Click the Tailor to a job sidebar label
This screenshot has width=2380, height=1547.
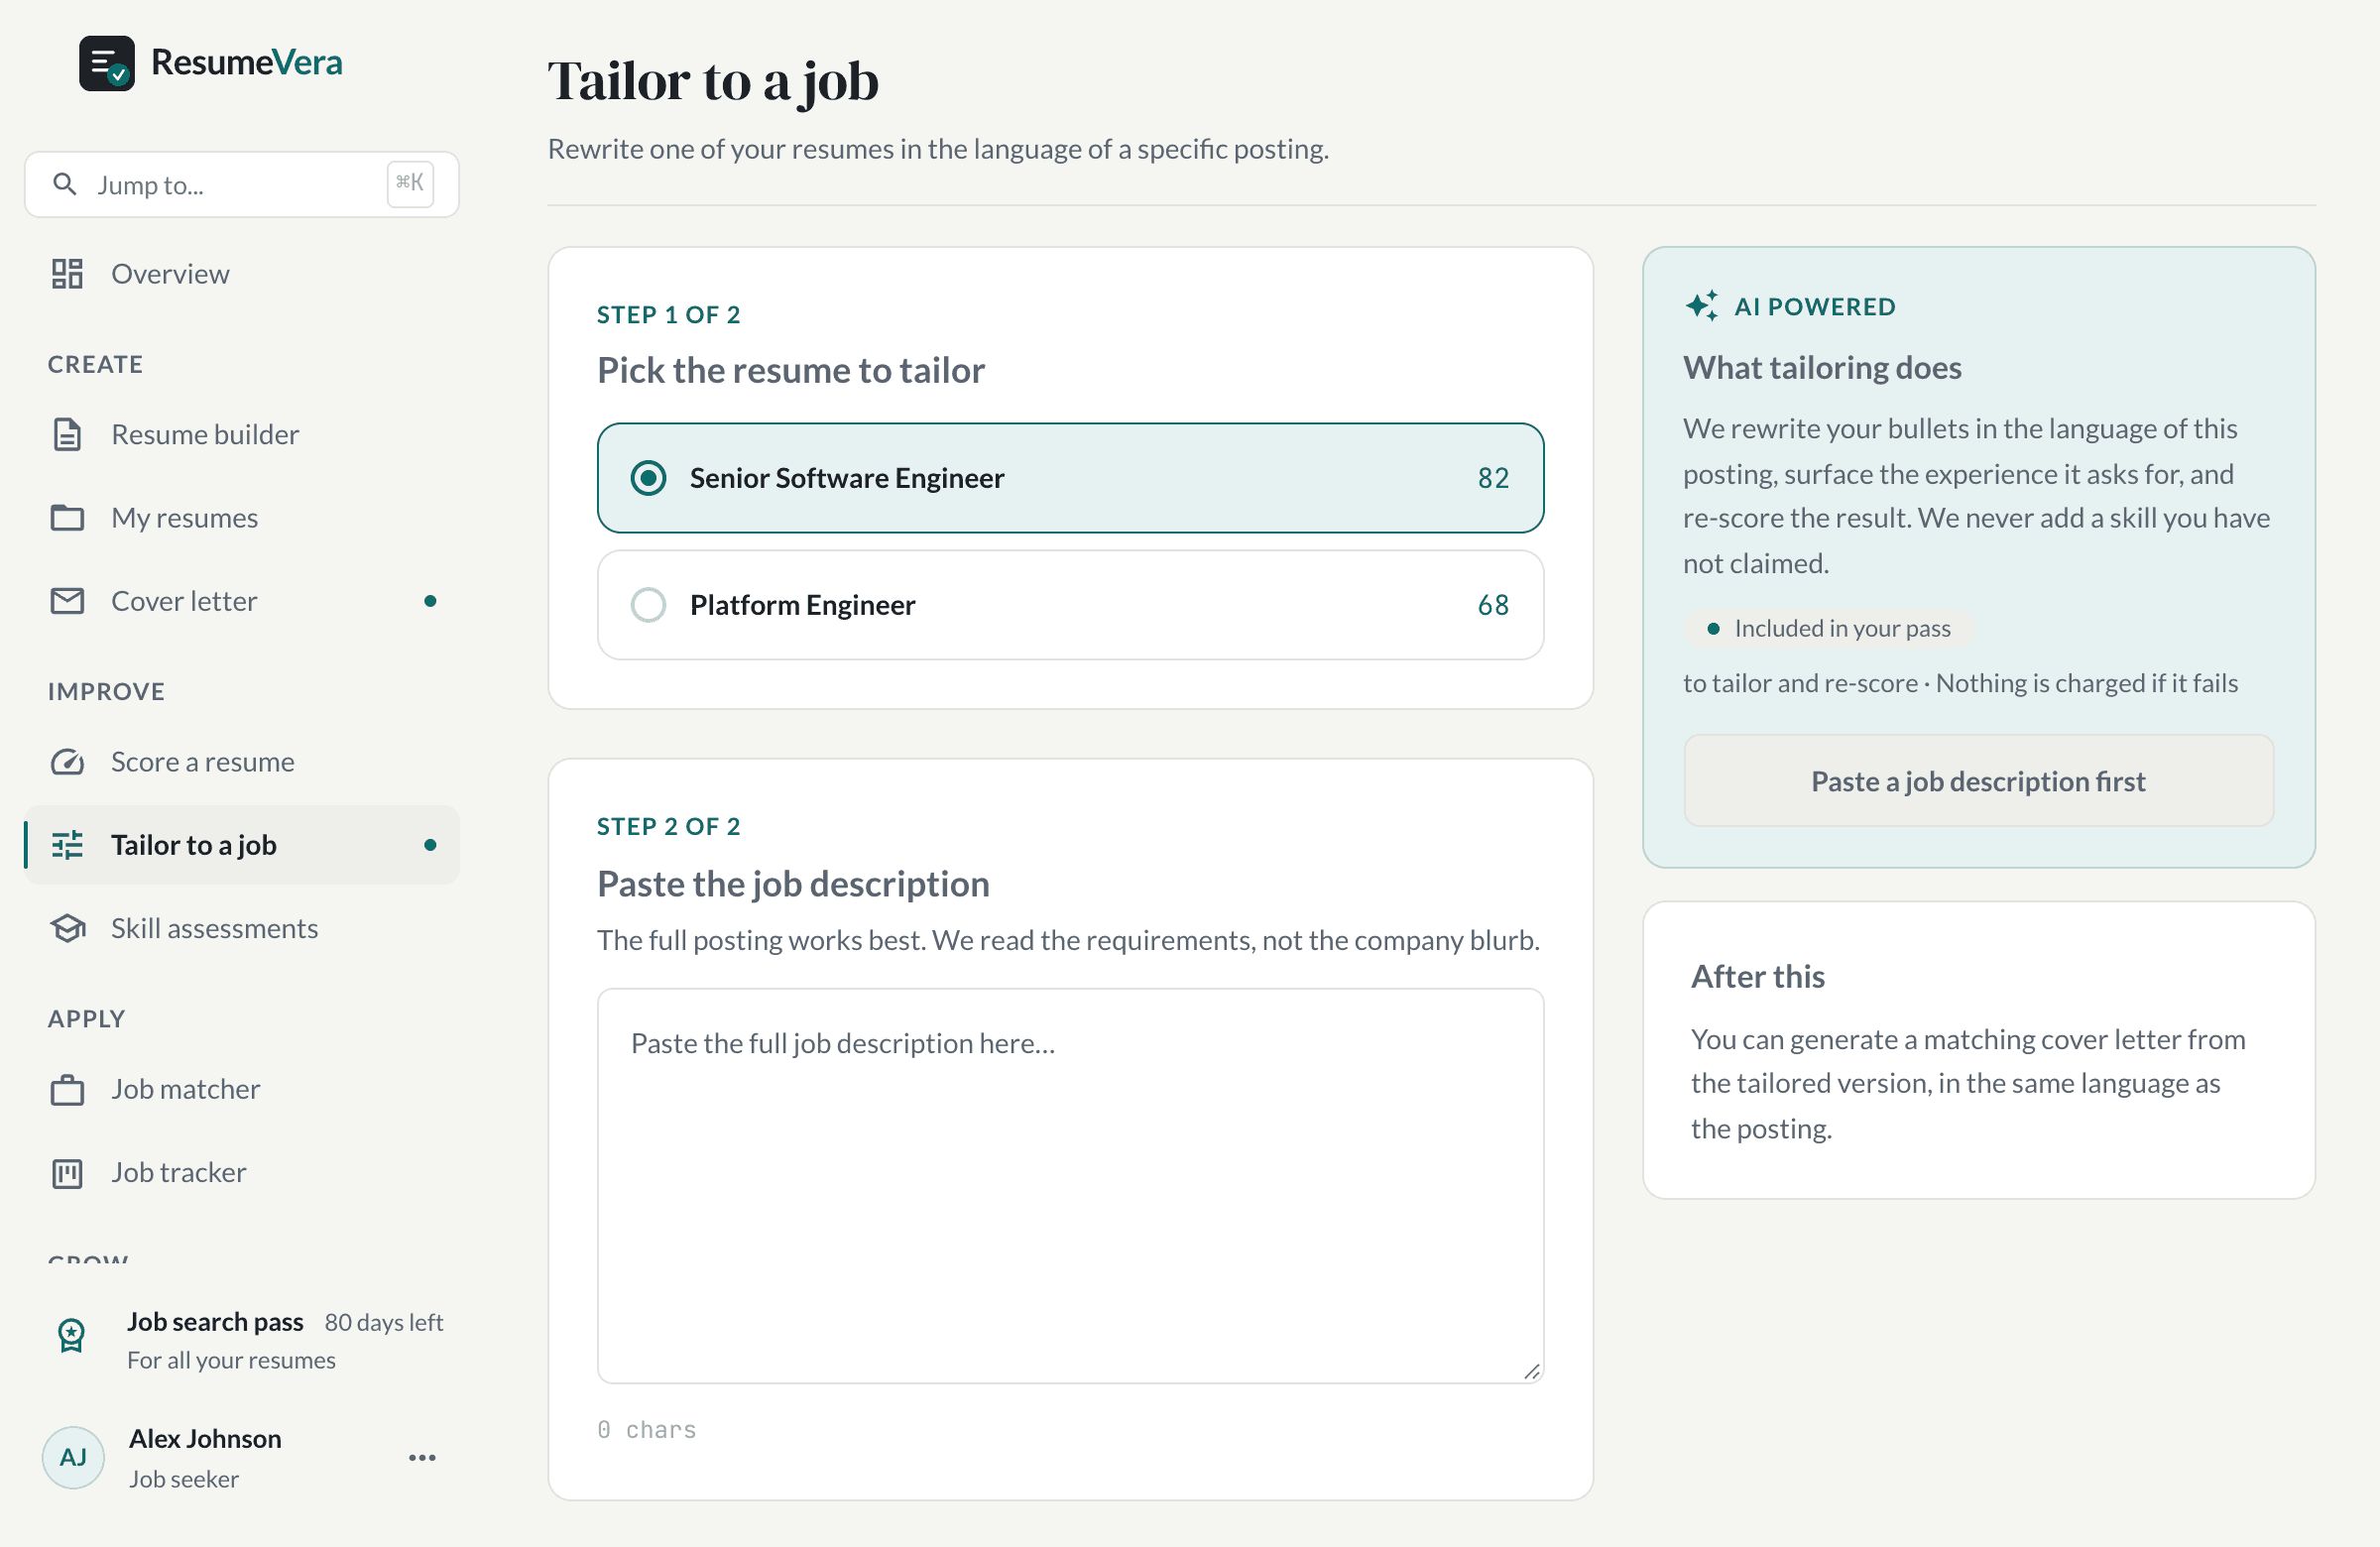tap(194, 845)
